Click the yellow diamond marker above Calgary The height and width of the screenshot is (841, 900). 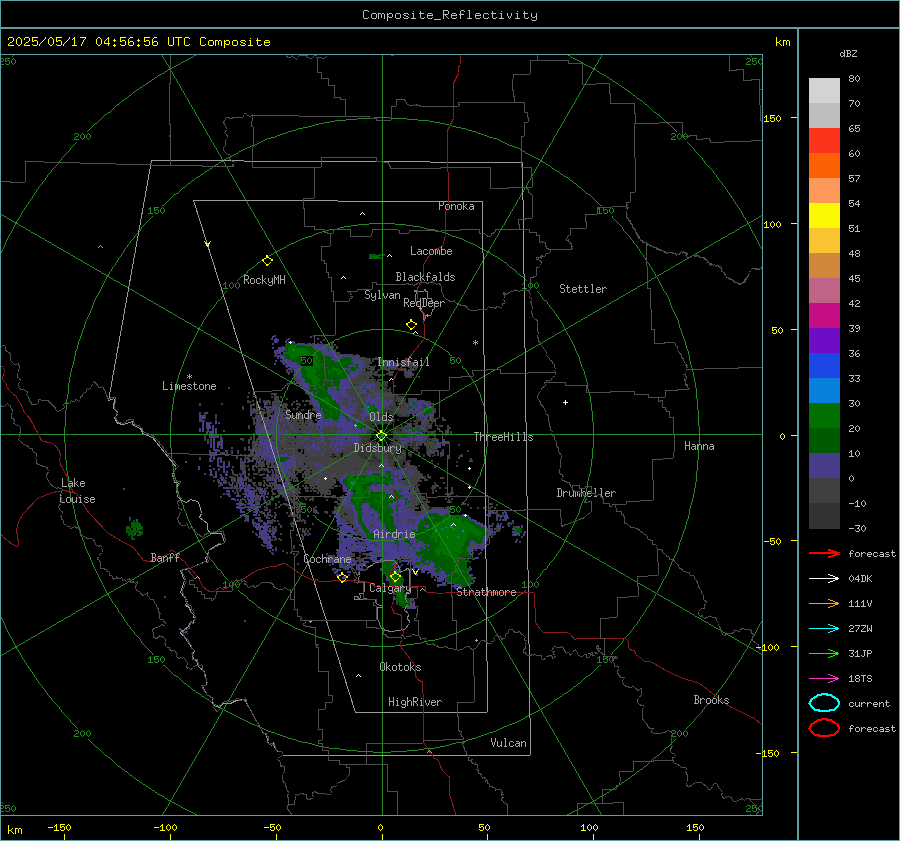point(395,576)
